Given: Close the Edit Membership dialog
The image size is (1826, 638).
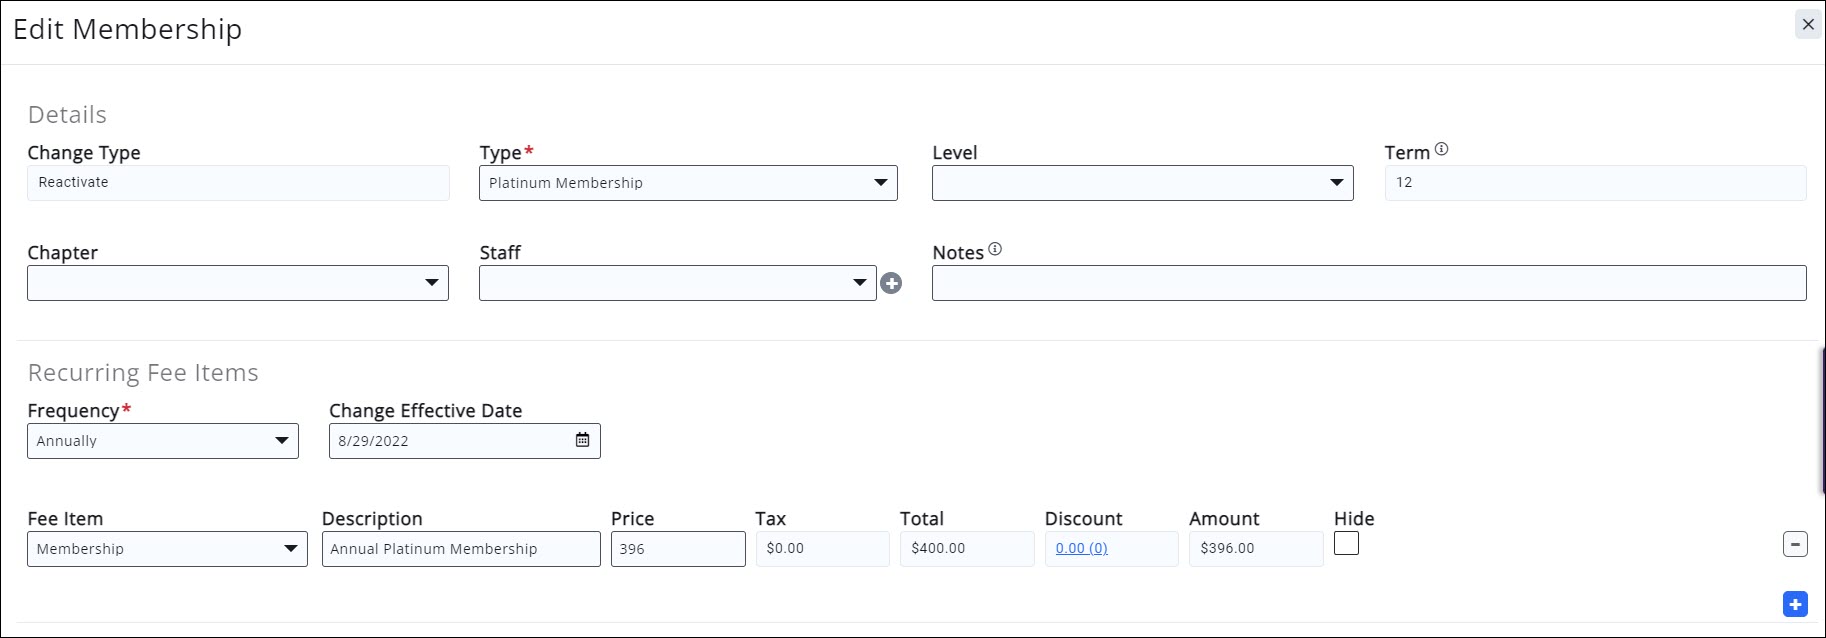Looking at the screenshot, I should [x=1808, y=25].
